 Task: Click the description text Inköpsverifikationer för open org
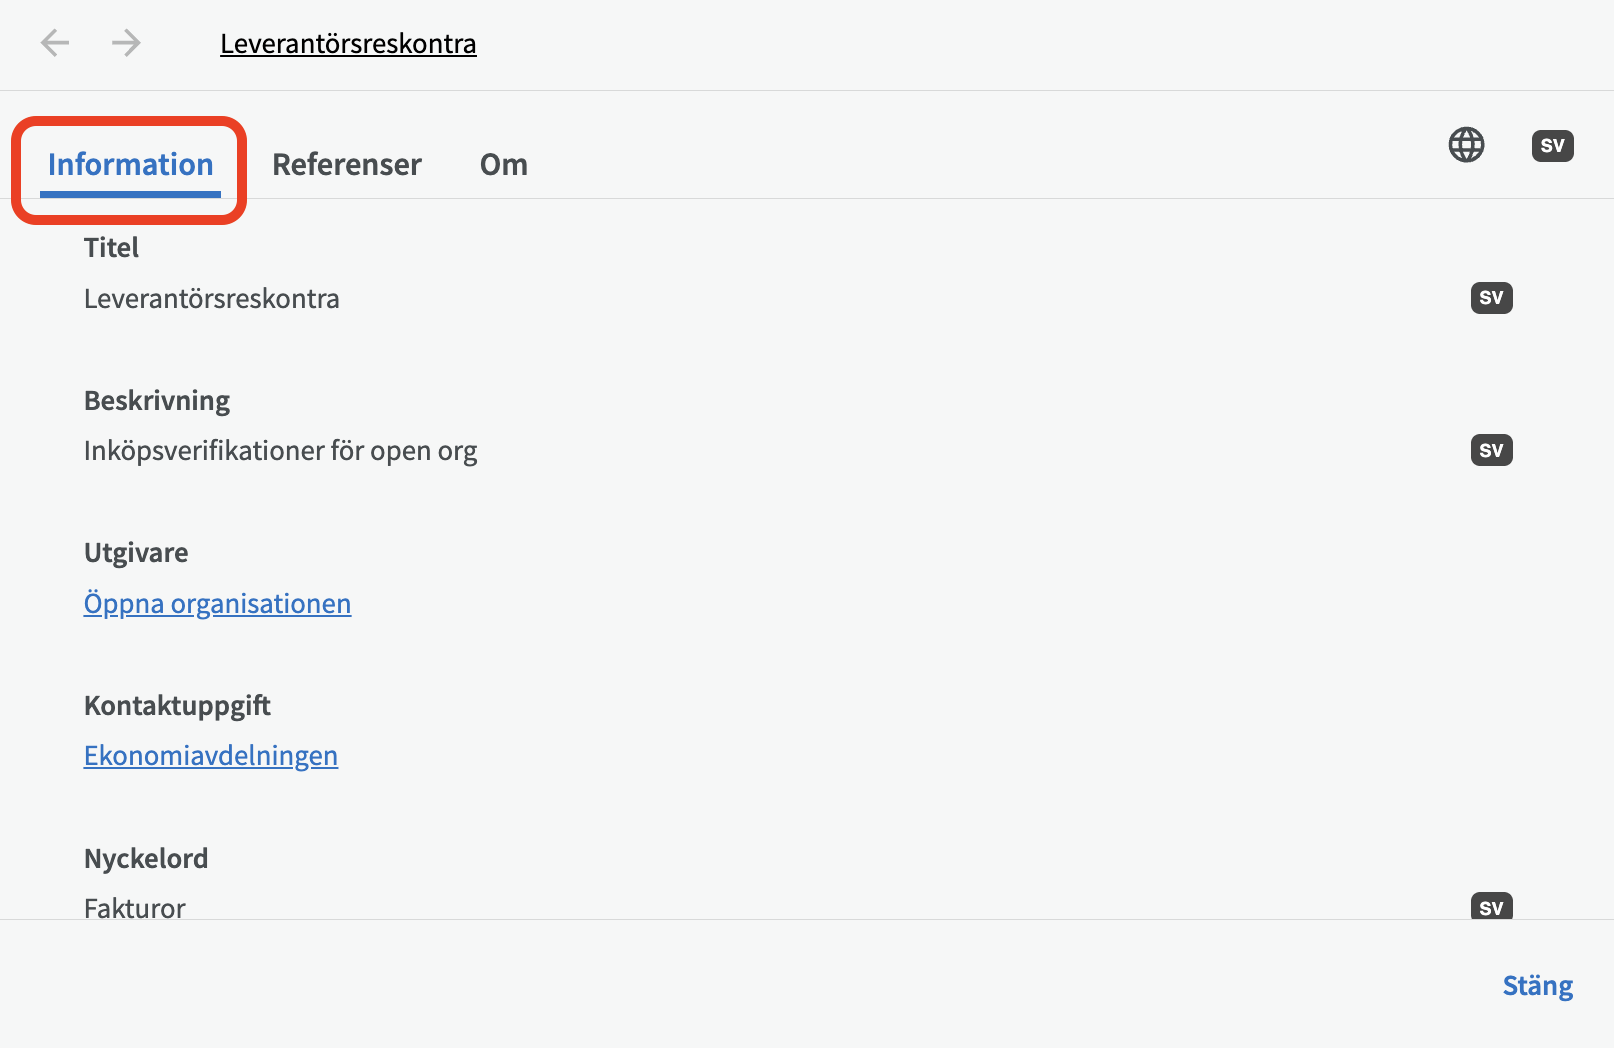click(280, 451)
